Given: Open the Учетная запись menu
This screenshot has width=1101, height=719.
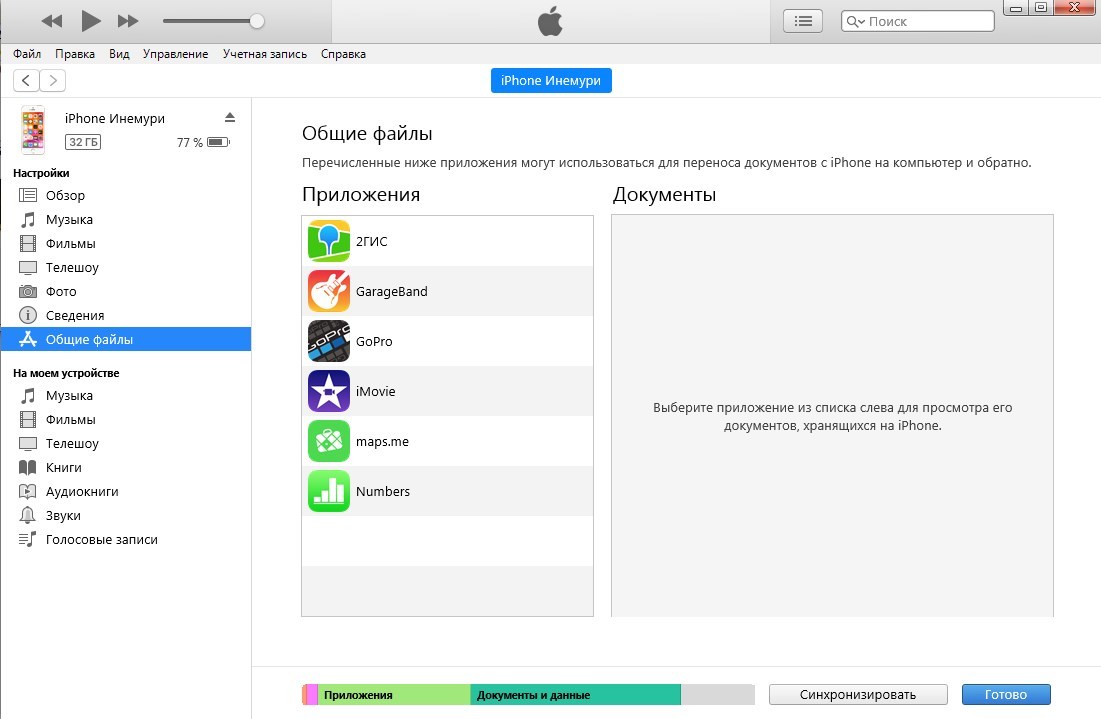Looking at the screenshot, I should (265, 54).
